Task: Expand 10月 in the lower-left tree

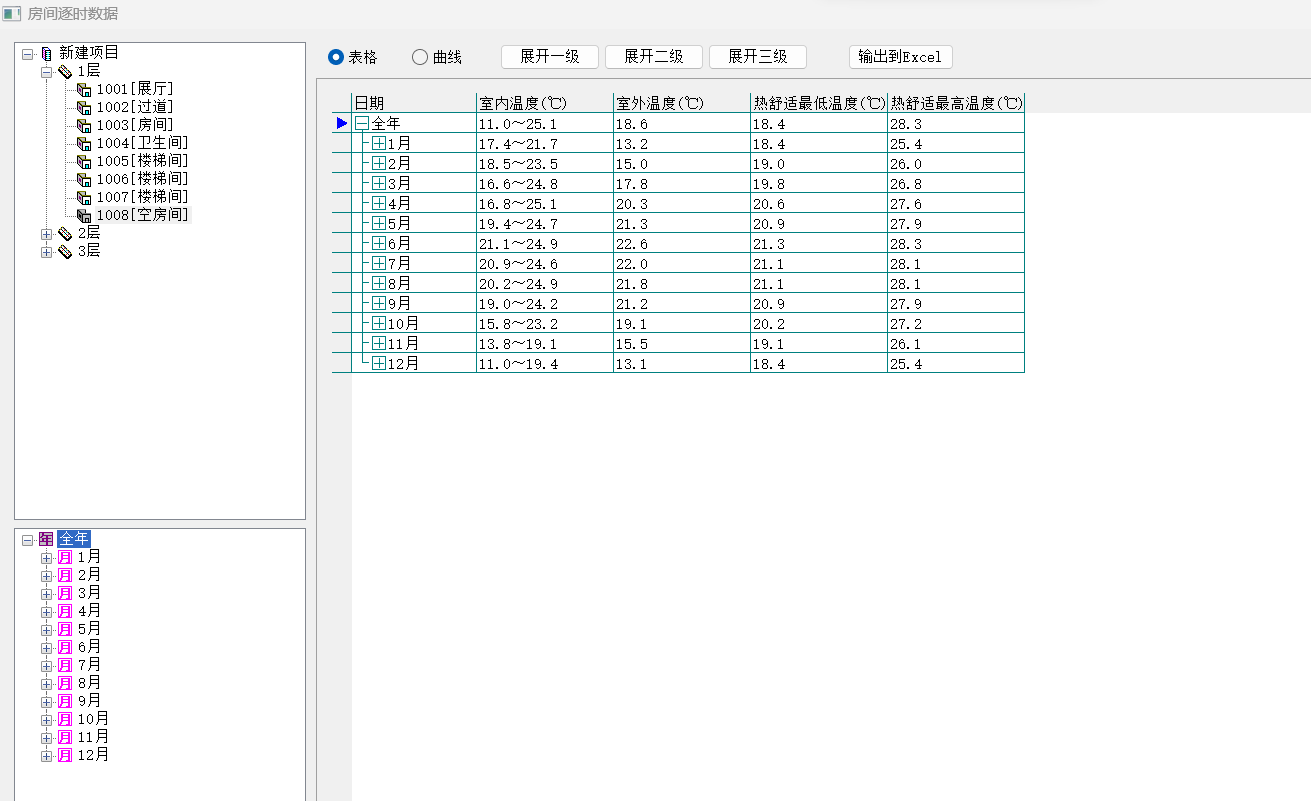Action: (x=46, y=720)
